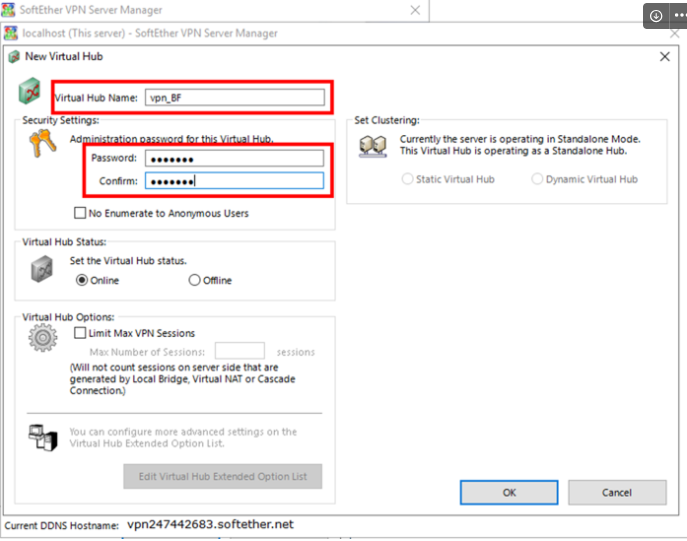Image resolution: width=687 pixels, height=541 pixels.
Task: Click the Max Number of Sessions field
Action: pyautogui.click(x=239, y=352)
